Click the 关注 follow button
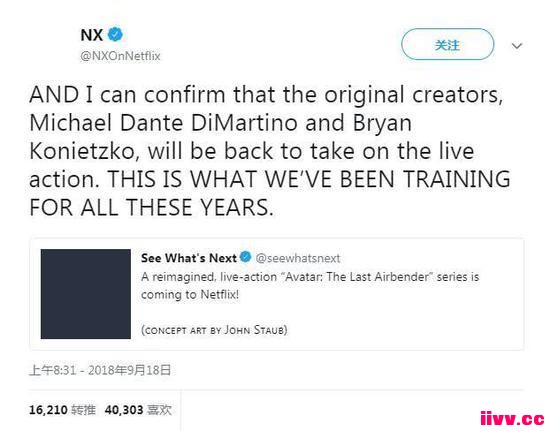The width and height of the screenshot is (550, 431). pos(448,45)
